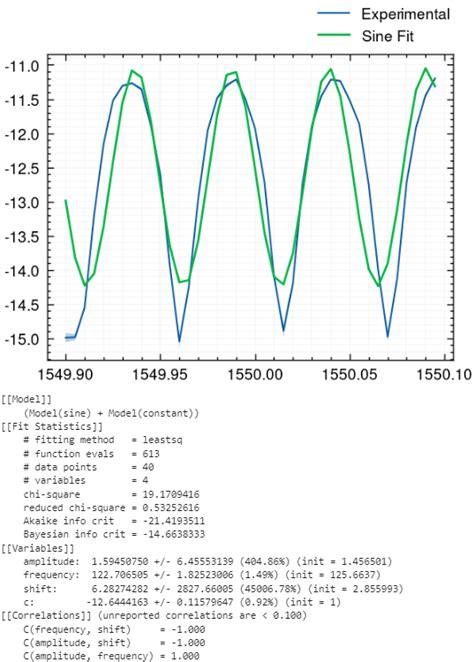Screen dimensions: 474x662
Task: Click the -11.0 y-axis tick label
Action: coord(22,66)
